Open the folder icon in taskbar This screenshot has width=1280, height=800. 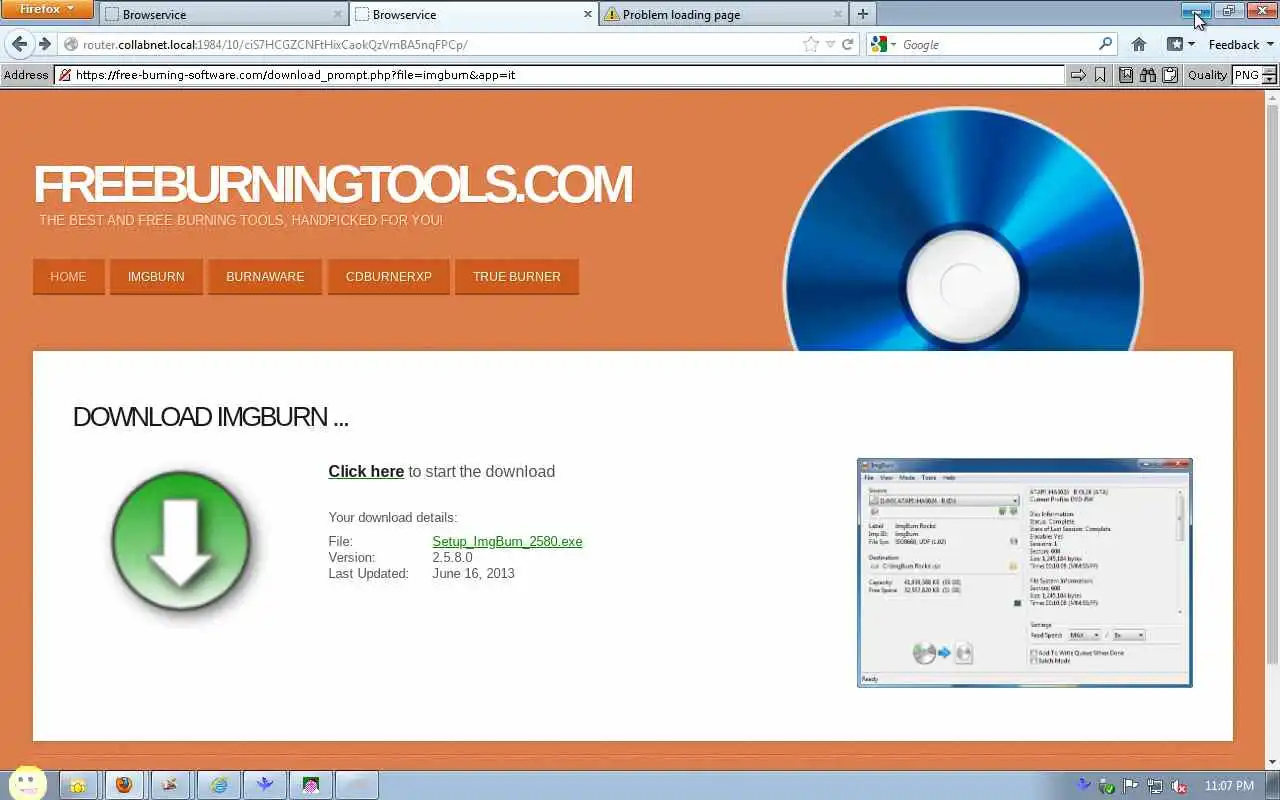(x=78, y=786)
